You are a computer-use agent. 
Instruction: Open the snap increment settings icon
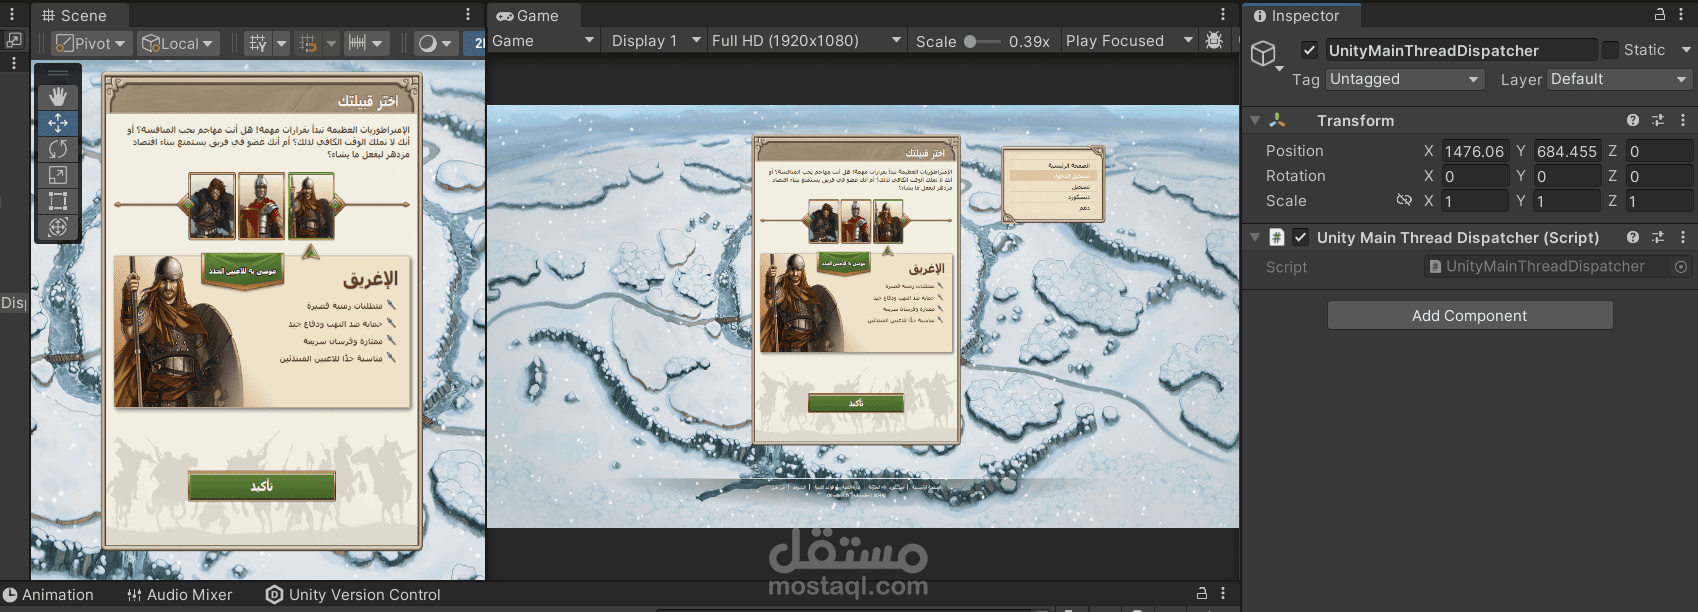(357, 43)
